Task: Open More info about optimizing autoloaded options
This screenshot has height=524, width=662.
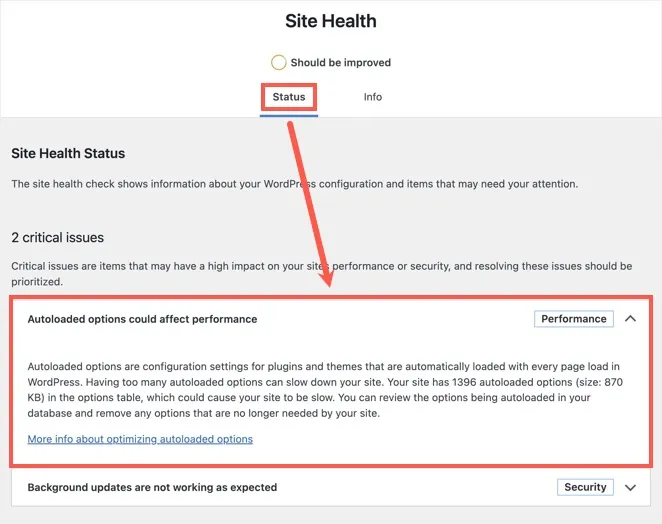Action: [140, 439]
